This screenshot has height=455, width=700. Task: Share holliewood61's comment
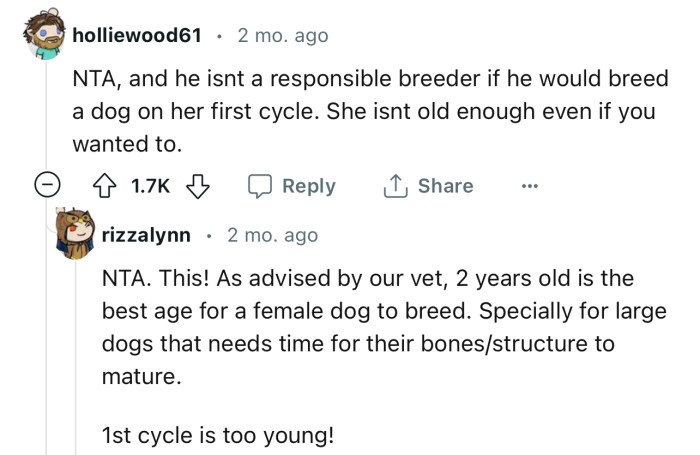coord(428,186)
